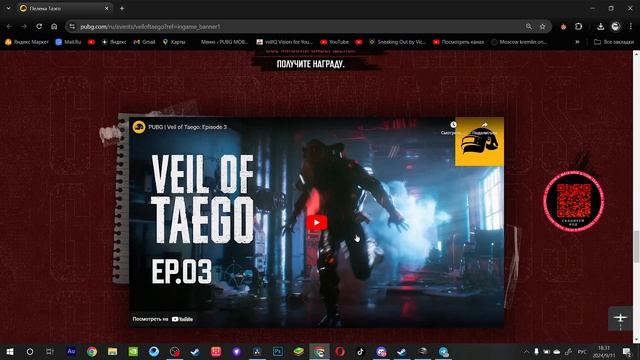Open the Посмотреть канал bookmark
Viewport: 640px width, 360px height.
(459, 42)
